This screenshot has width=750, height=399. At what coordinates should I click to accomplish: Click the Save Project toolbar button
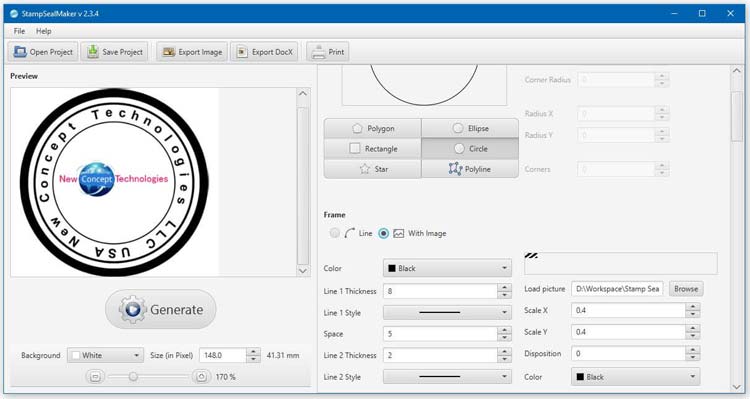click(x=115, y=52)
